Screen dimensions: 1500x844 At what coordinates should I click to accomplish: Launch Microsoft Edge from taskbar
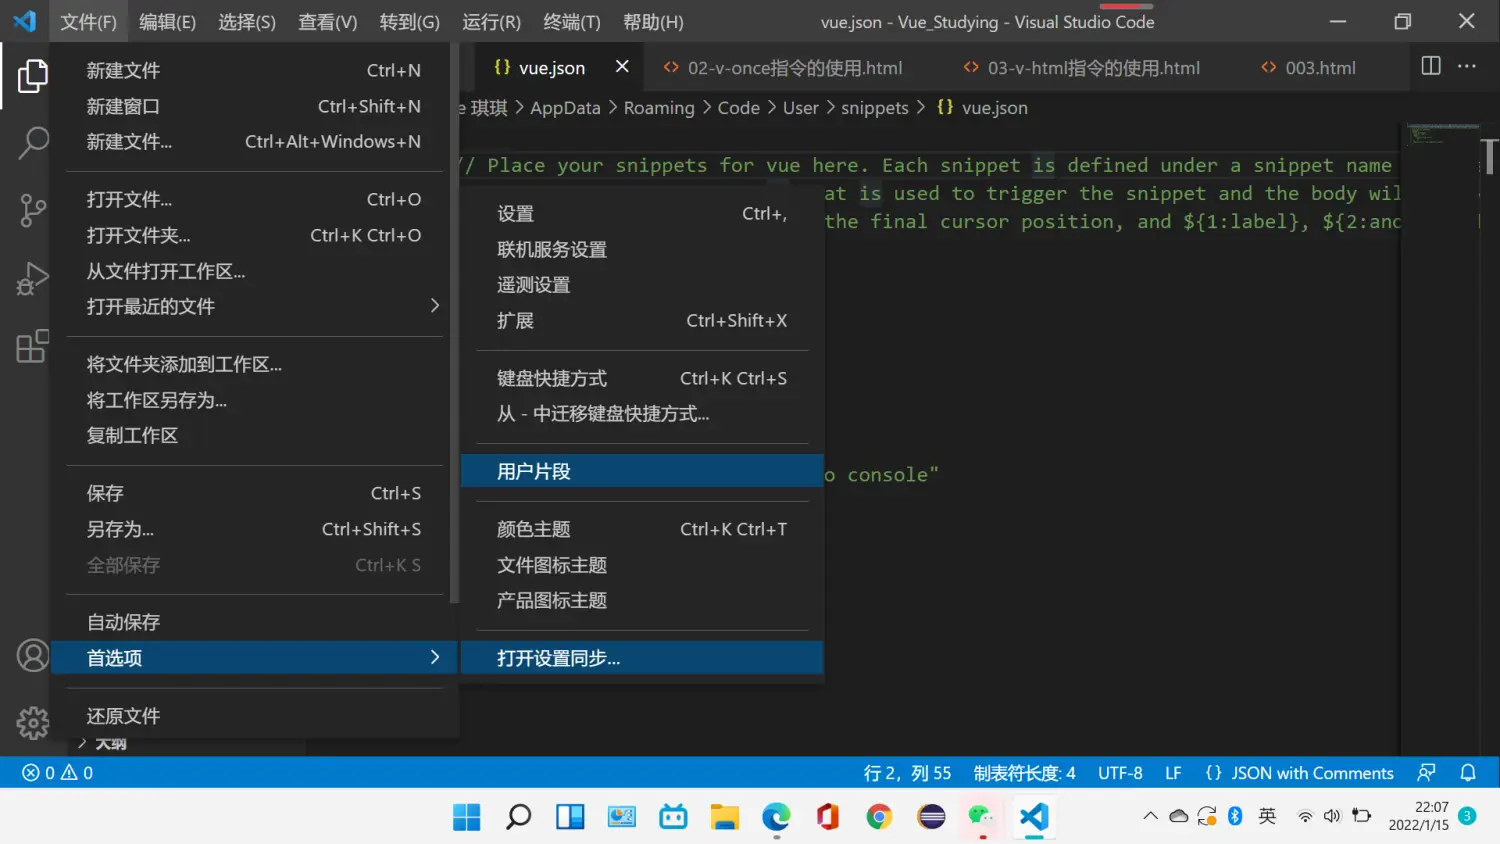776,817
